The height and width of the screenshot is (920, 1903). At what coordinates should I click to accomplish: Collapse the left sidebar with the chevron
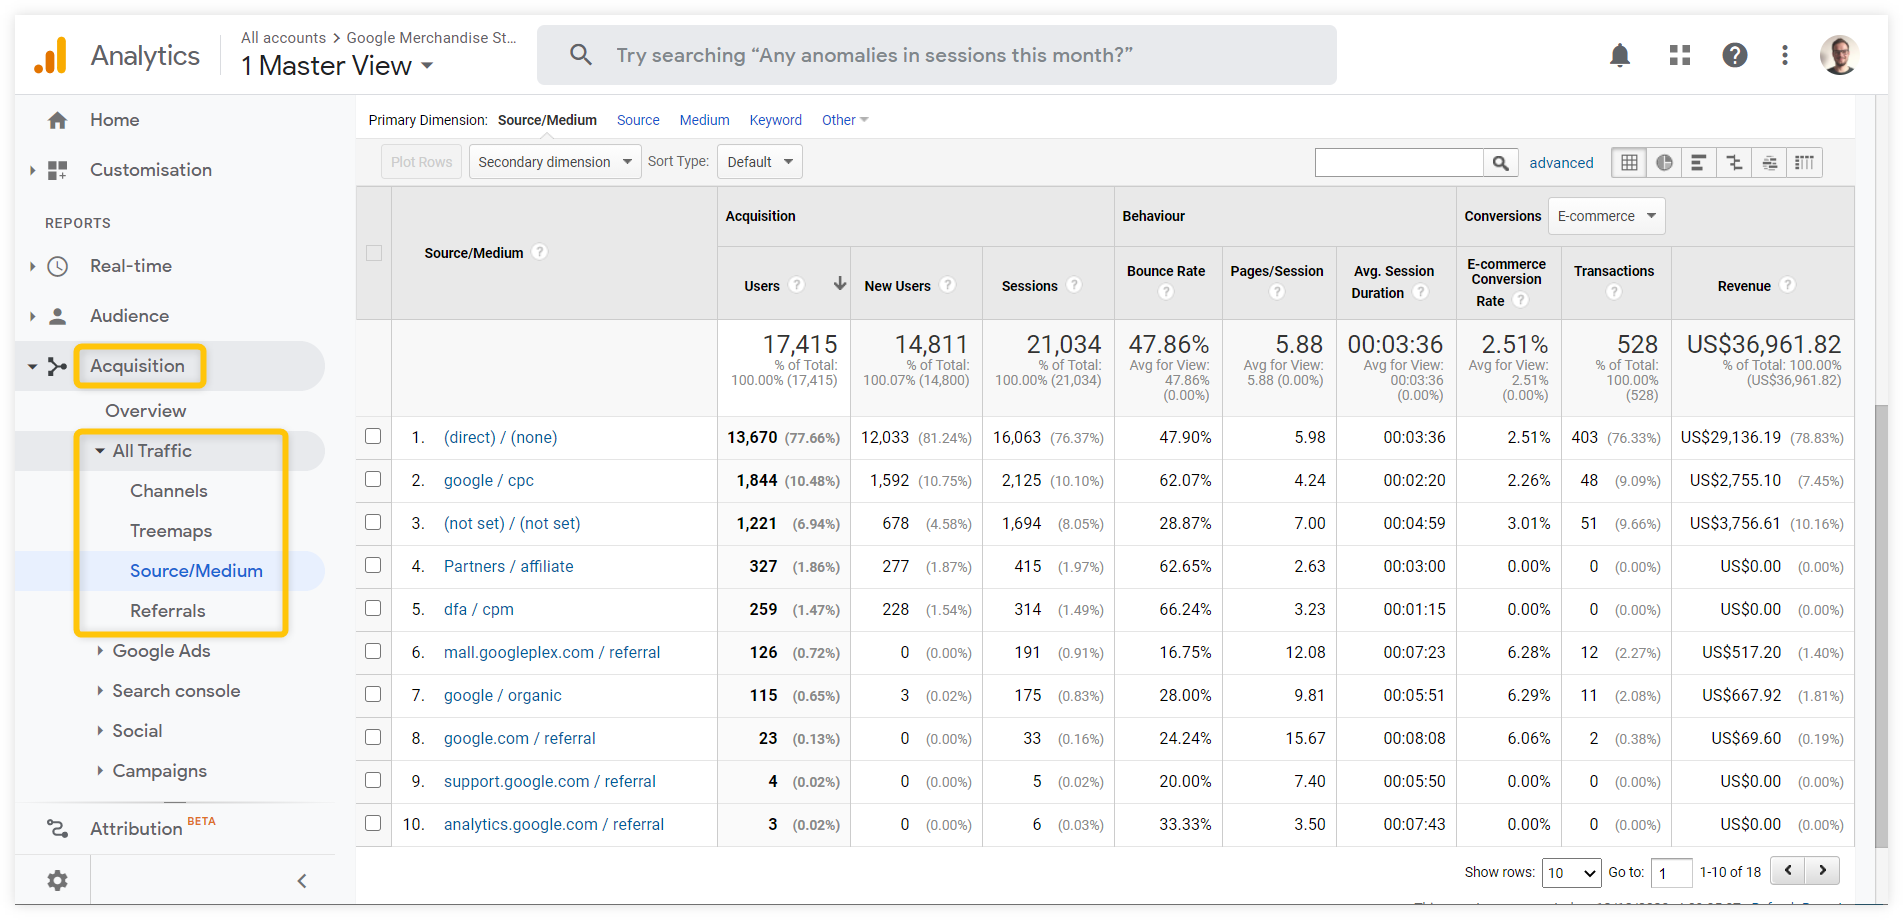tap(302, 881)
